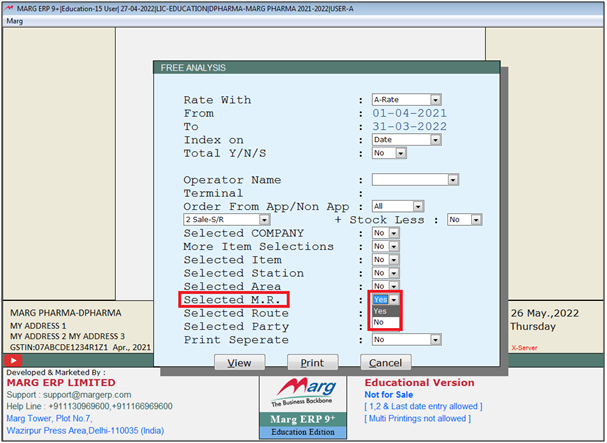Click the Terminal label
This screenshot has width=607, height=443.
[x=213, y=193]
